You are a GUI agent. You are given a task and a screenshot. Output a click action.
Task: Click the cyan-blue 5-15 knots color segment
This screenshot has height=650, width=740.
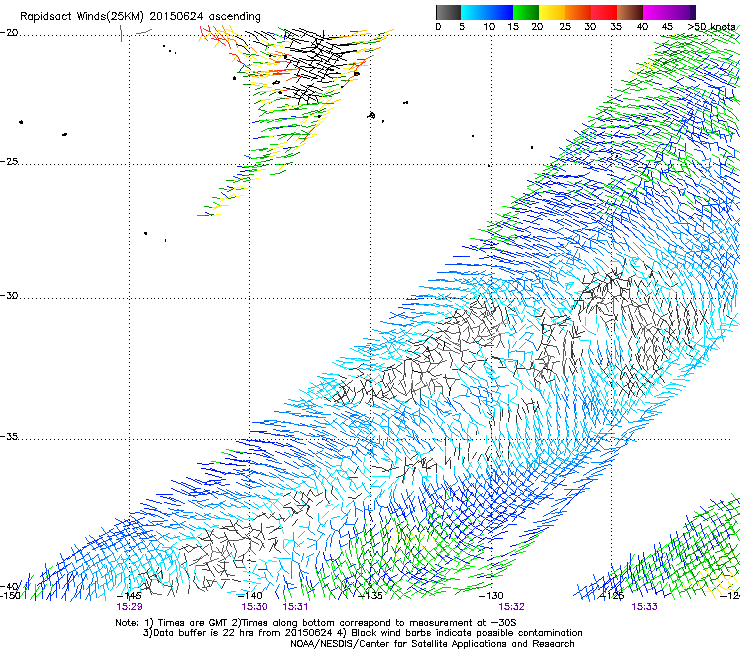point(487,12)
